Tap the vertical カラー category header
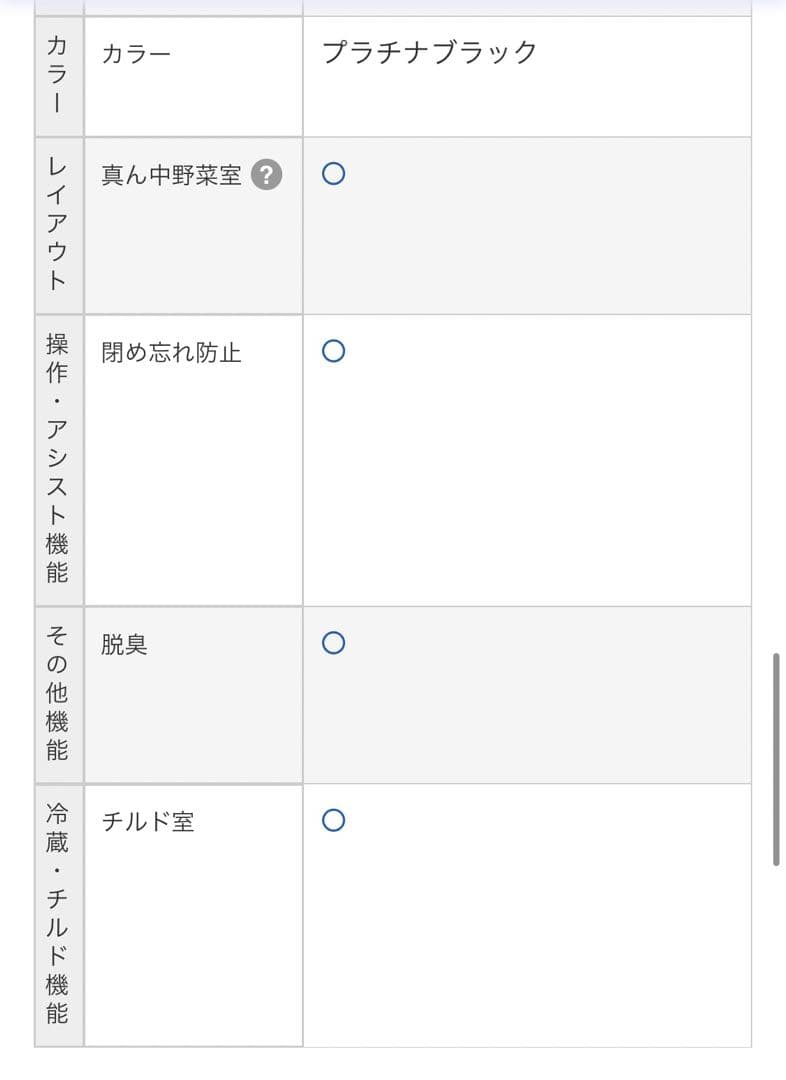Viewport: 786px width, 1080px height. point(58,76)
